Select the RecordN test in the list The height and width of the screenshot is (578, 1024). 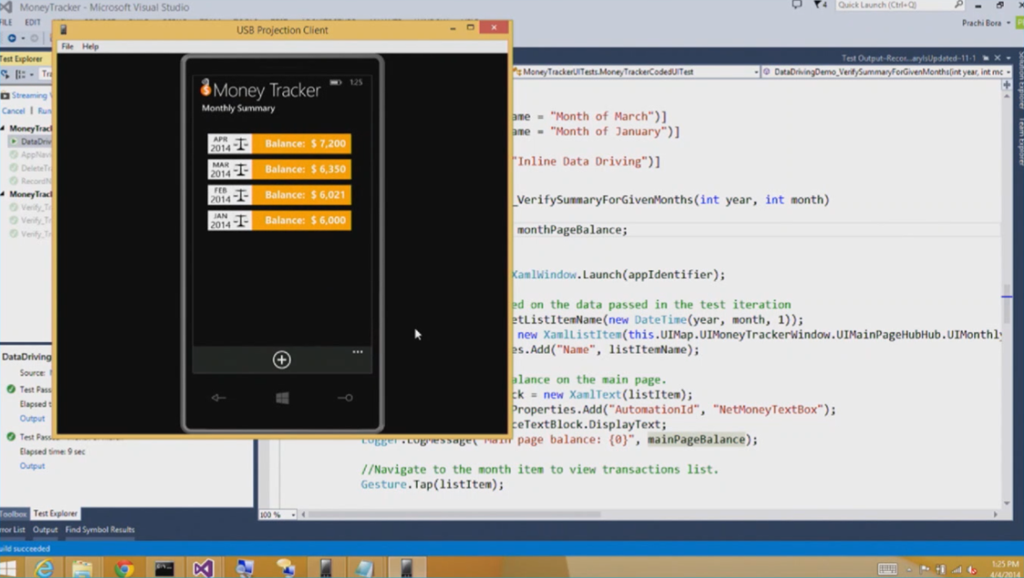pos(29,181)
